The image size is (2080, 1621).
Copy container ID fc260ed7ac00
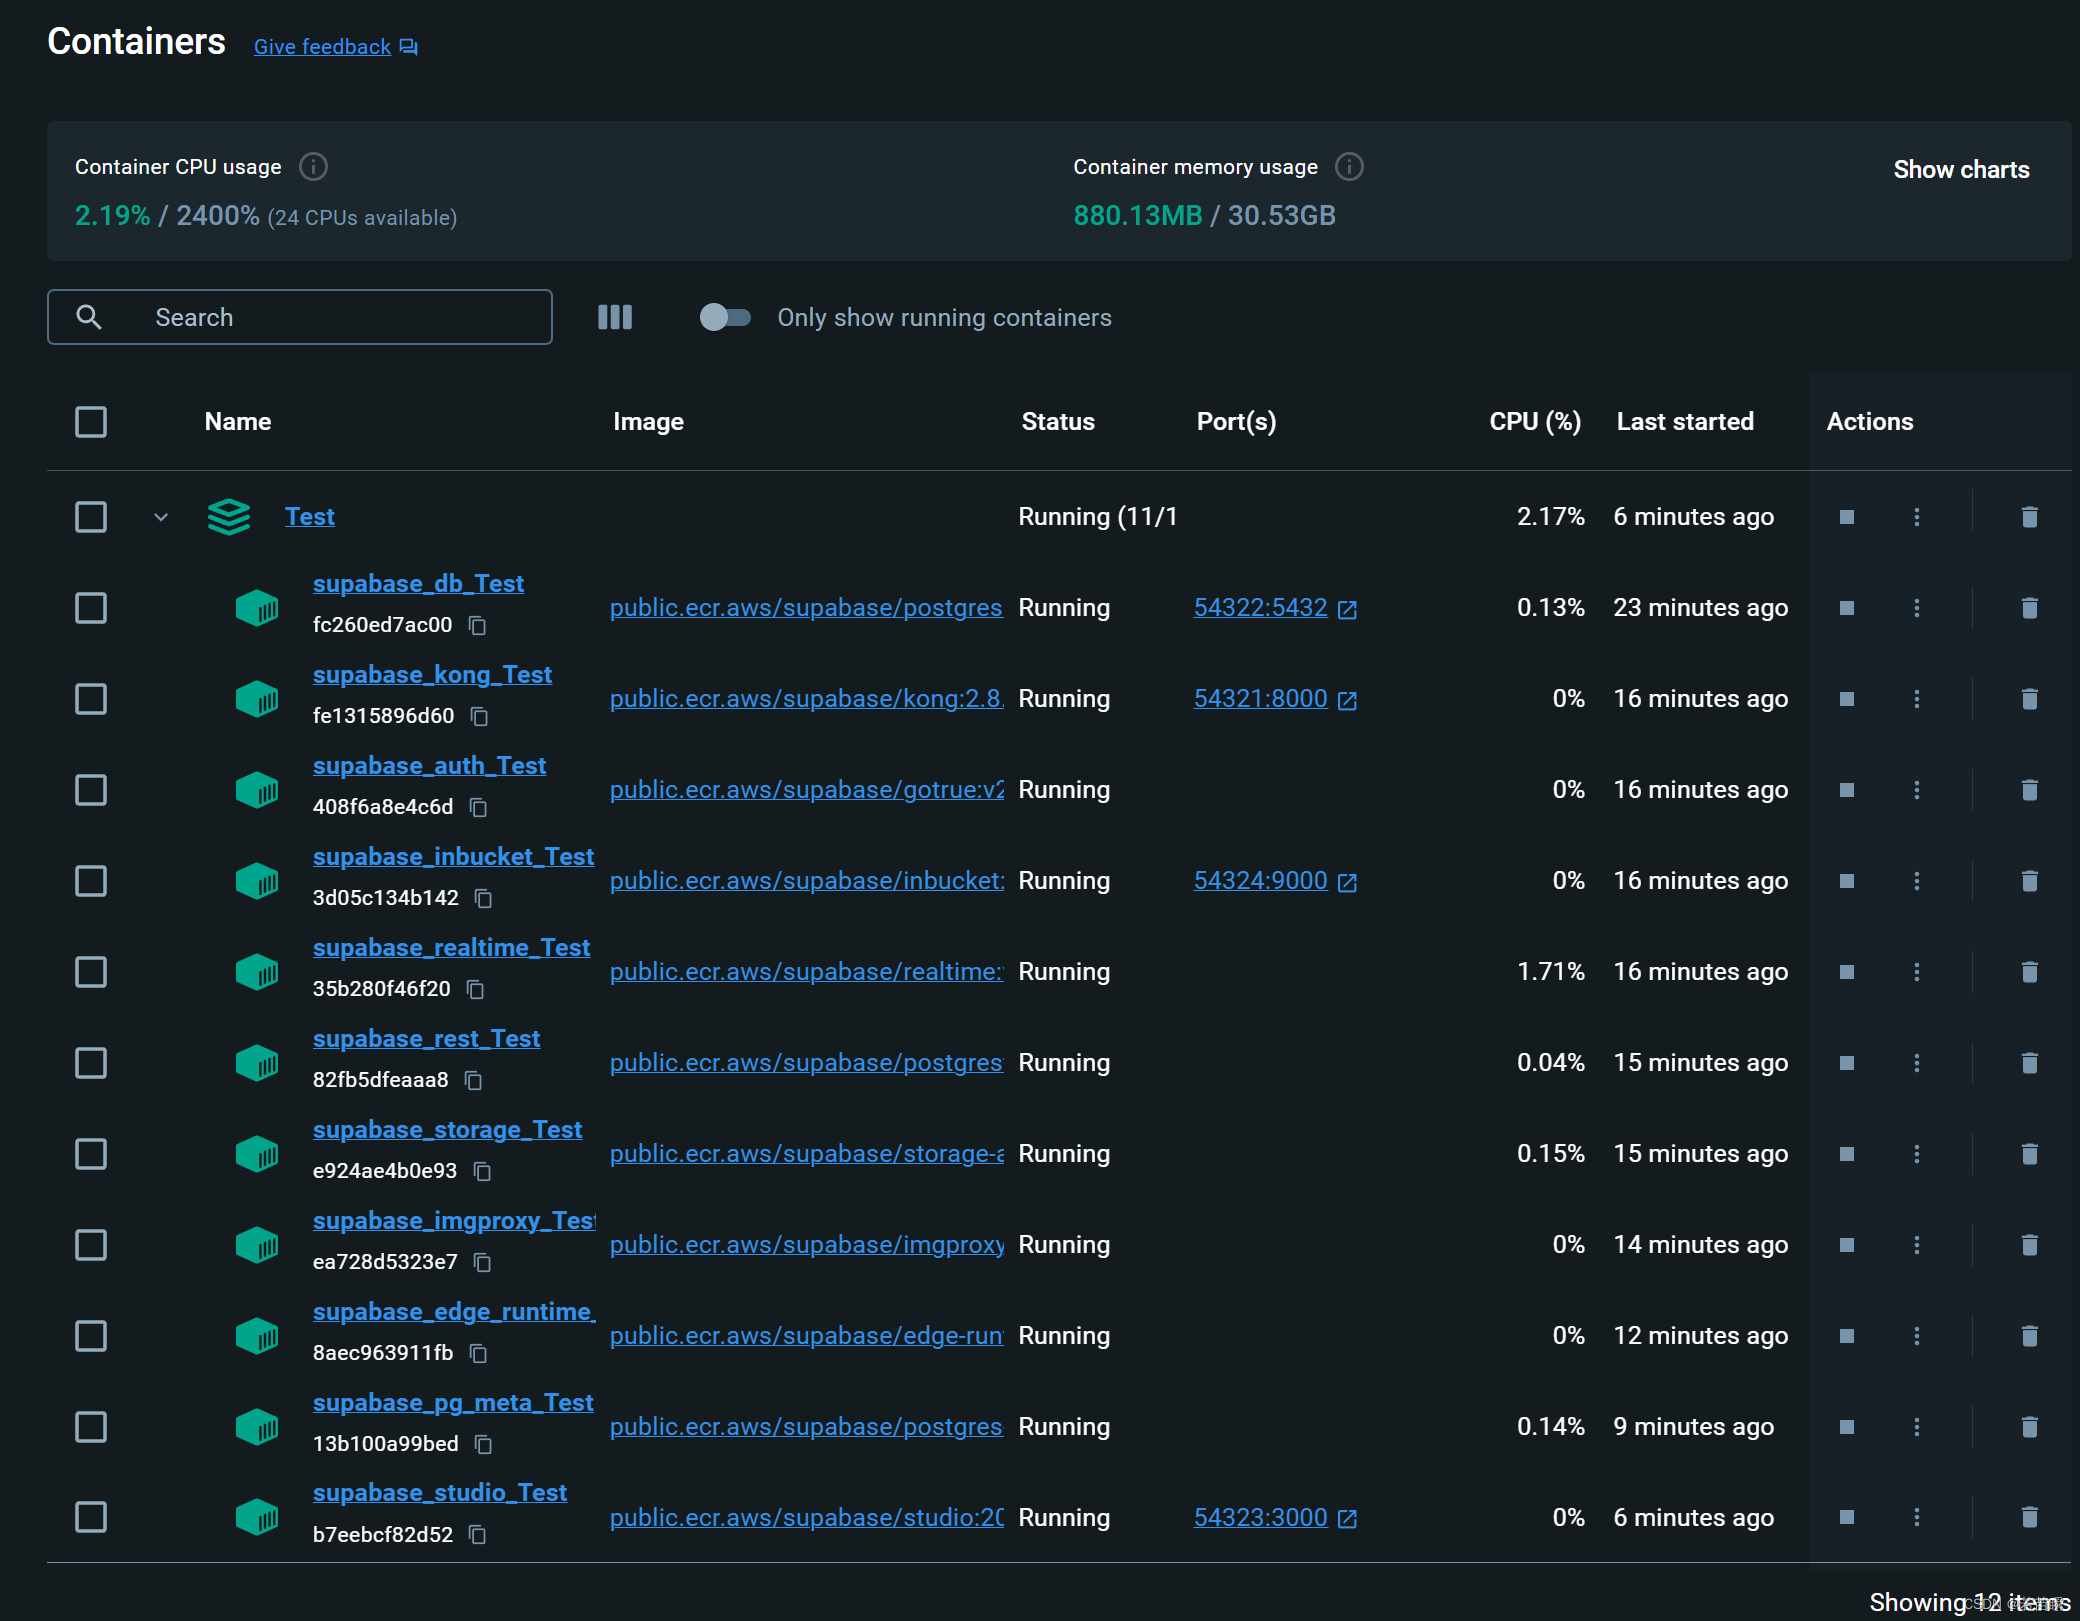(478, 626)
